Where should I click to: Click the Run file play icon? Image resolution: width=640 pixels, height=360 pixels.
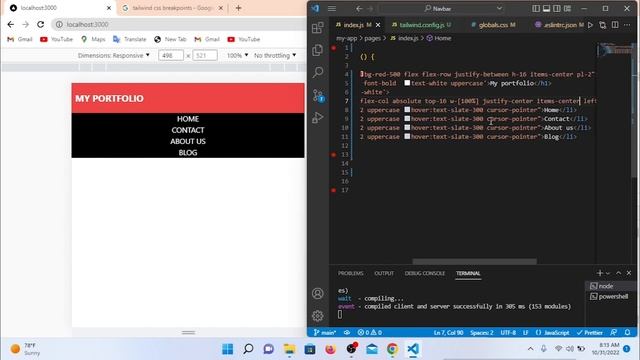(x=590, y=25)
